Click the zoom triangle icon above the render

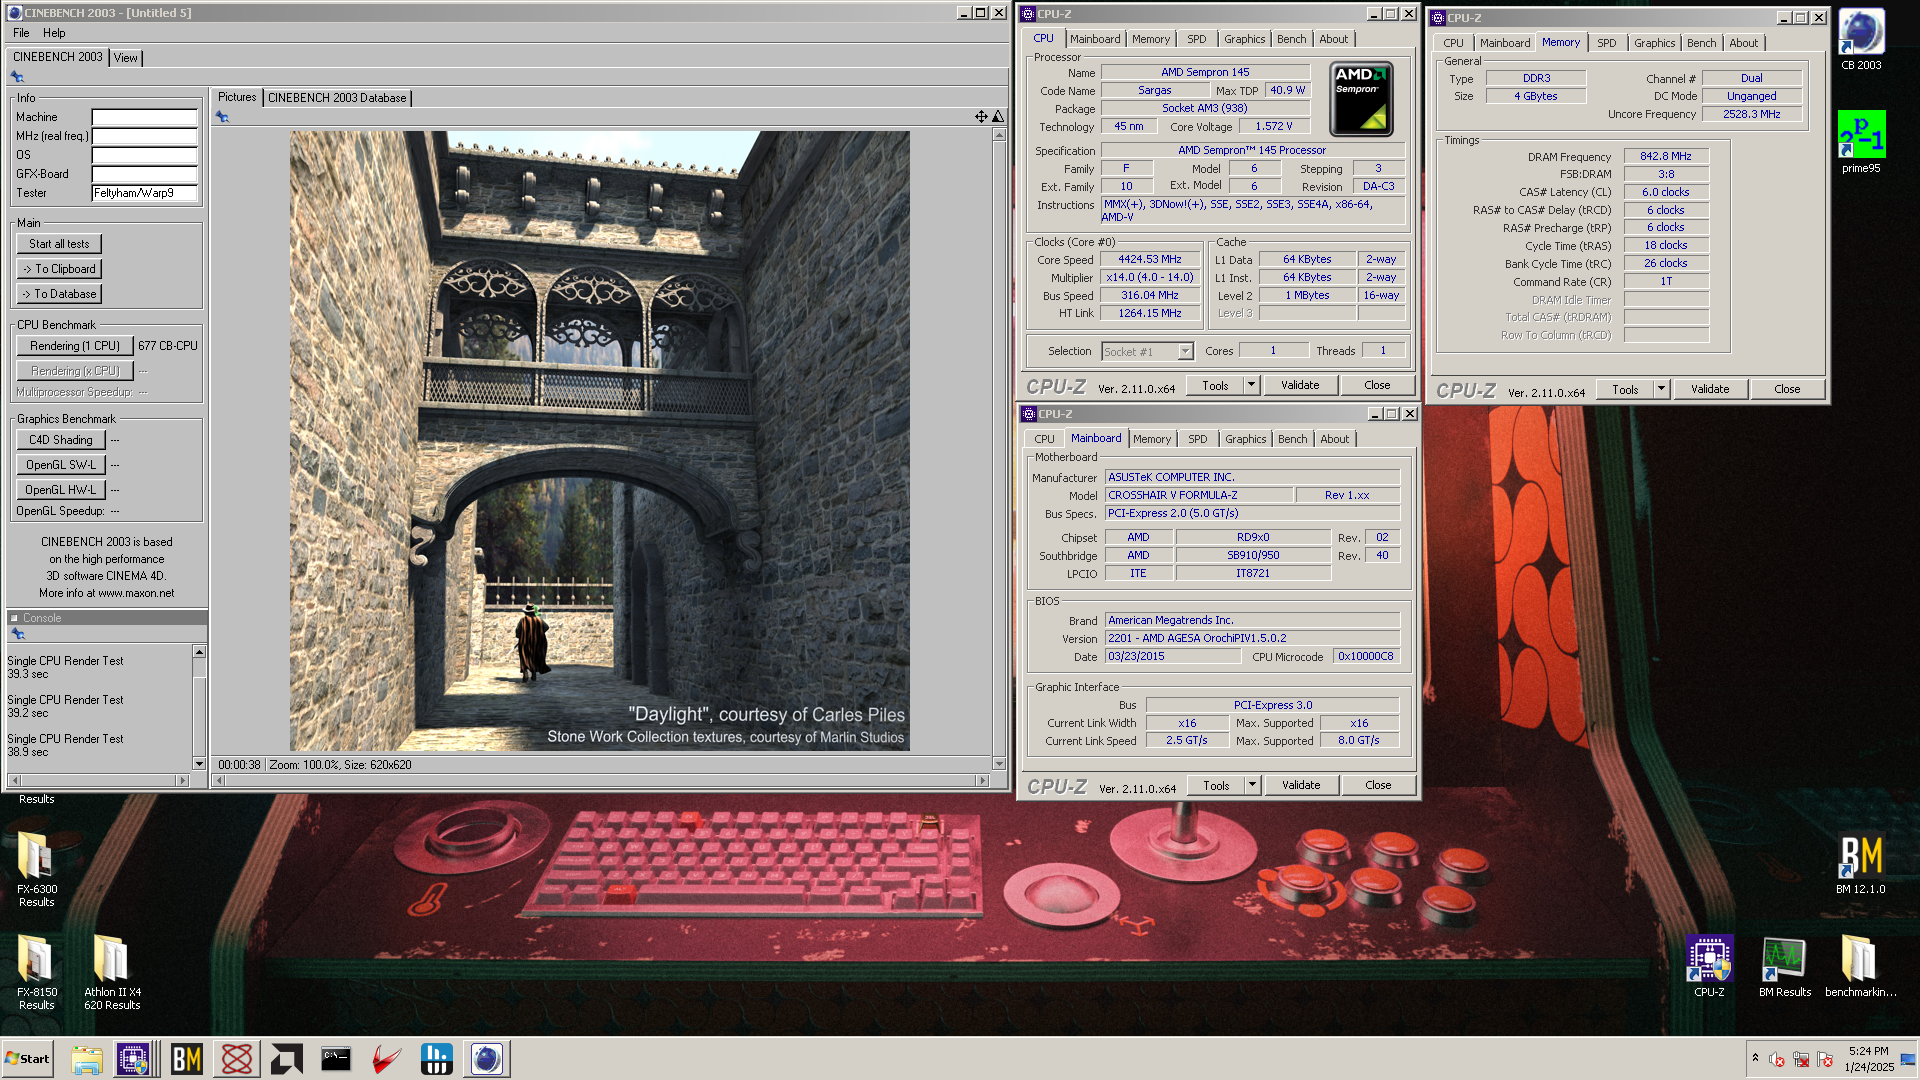998,117
